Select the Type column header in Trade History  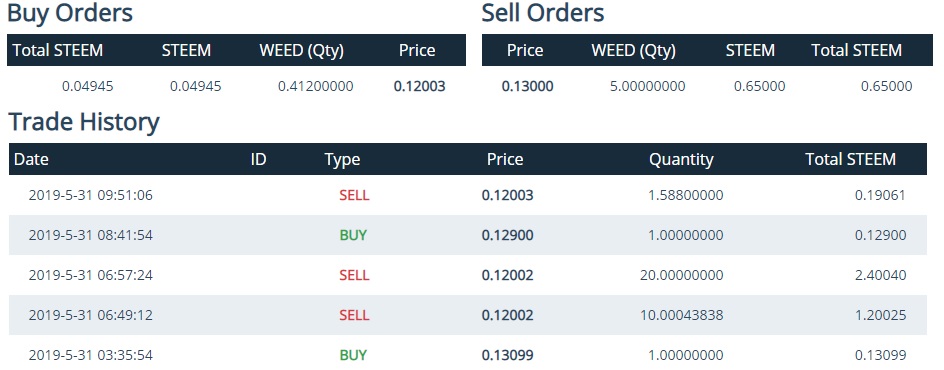click(342, 159)
